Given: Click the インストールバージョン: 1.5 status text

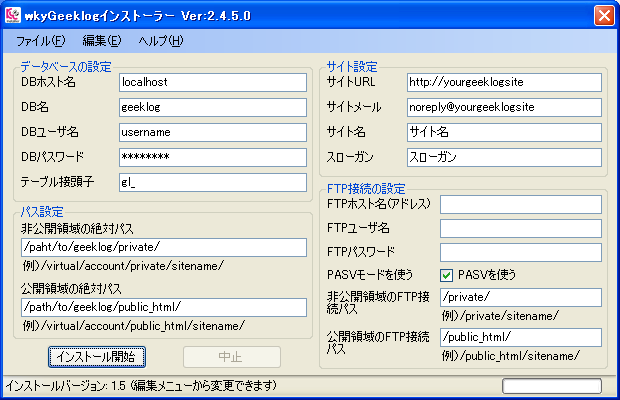Looking at the screenshot, I should [141, 385].
